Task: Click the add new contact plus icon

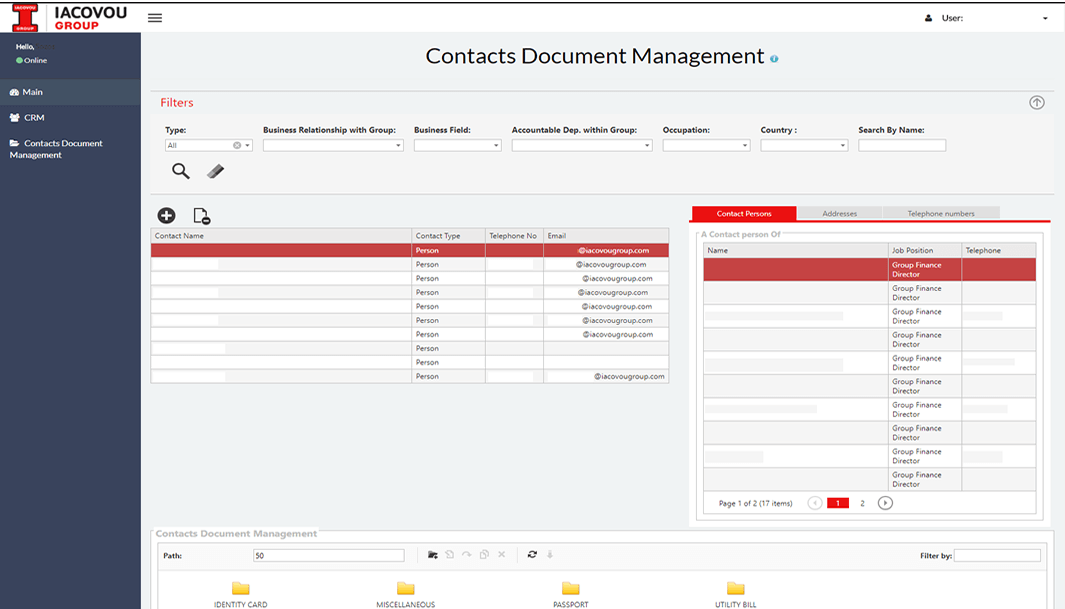Action: (166, 215)
